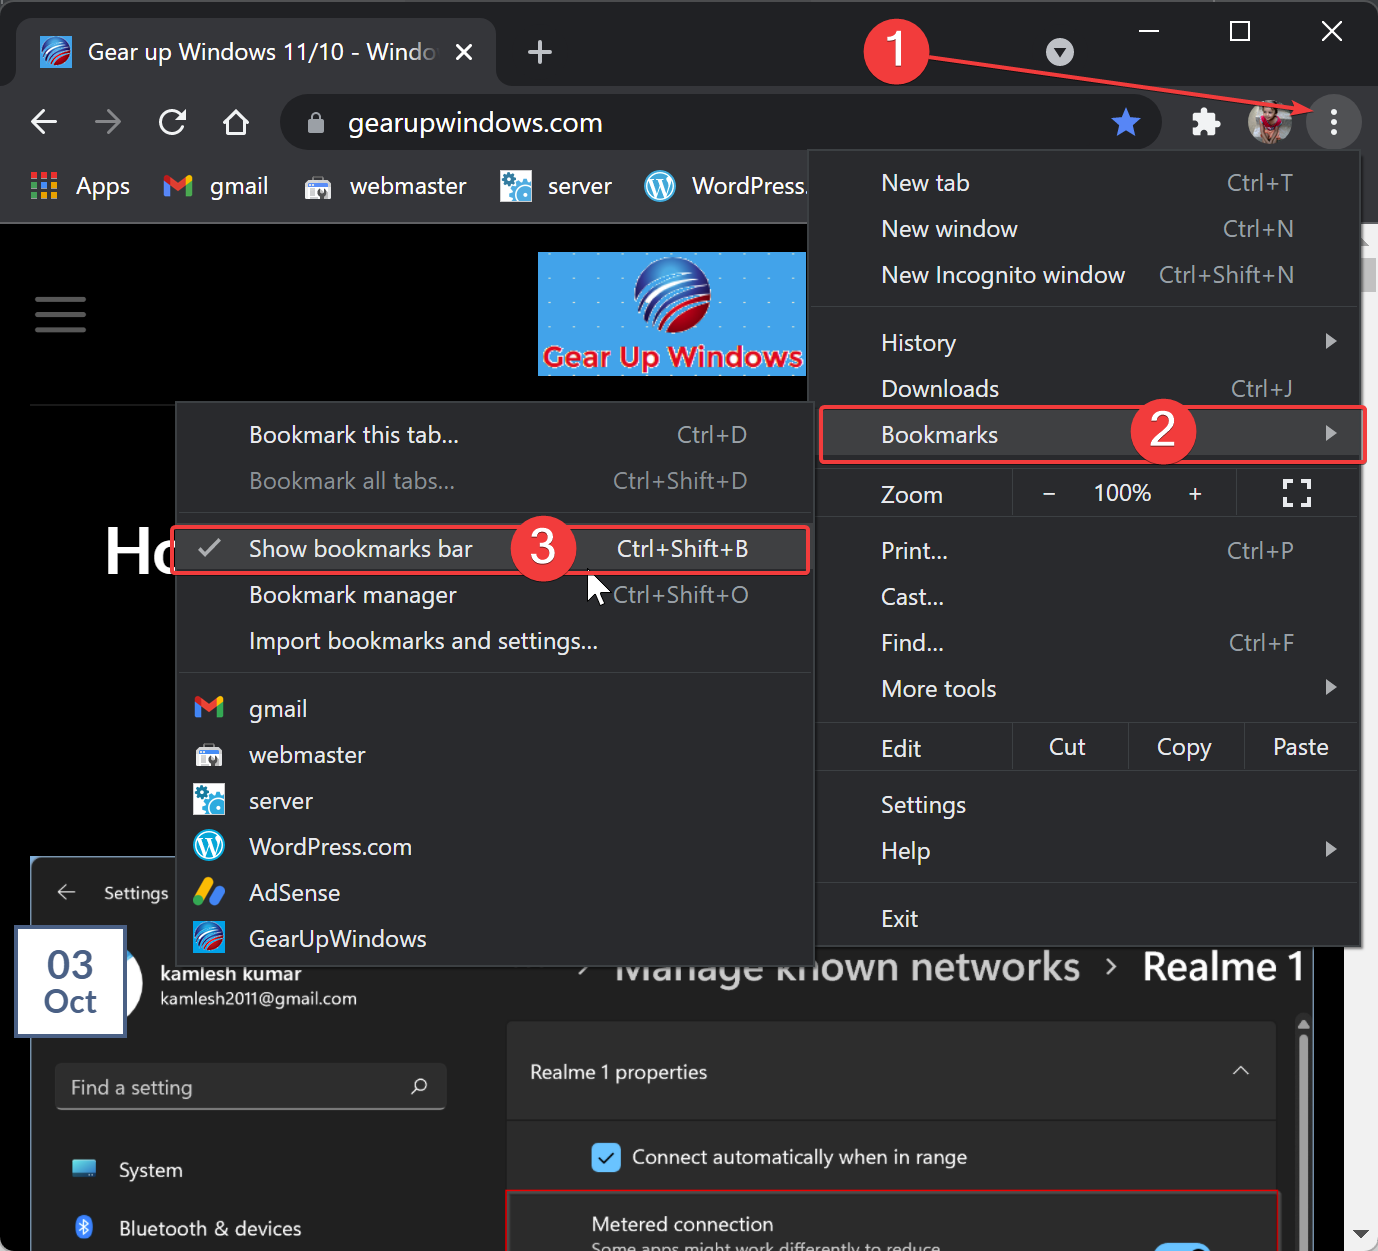Select New tab menu item
Screen dimensions: 1378x1251
click(1087, 183)
